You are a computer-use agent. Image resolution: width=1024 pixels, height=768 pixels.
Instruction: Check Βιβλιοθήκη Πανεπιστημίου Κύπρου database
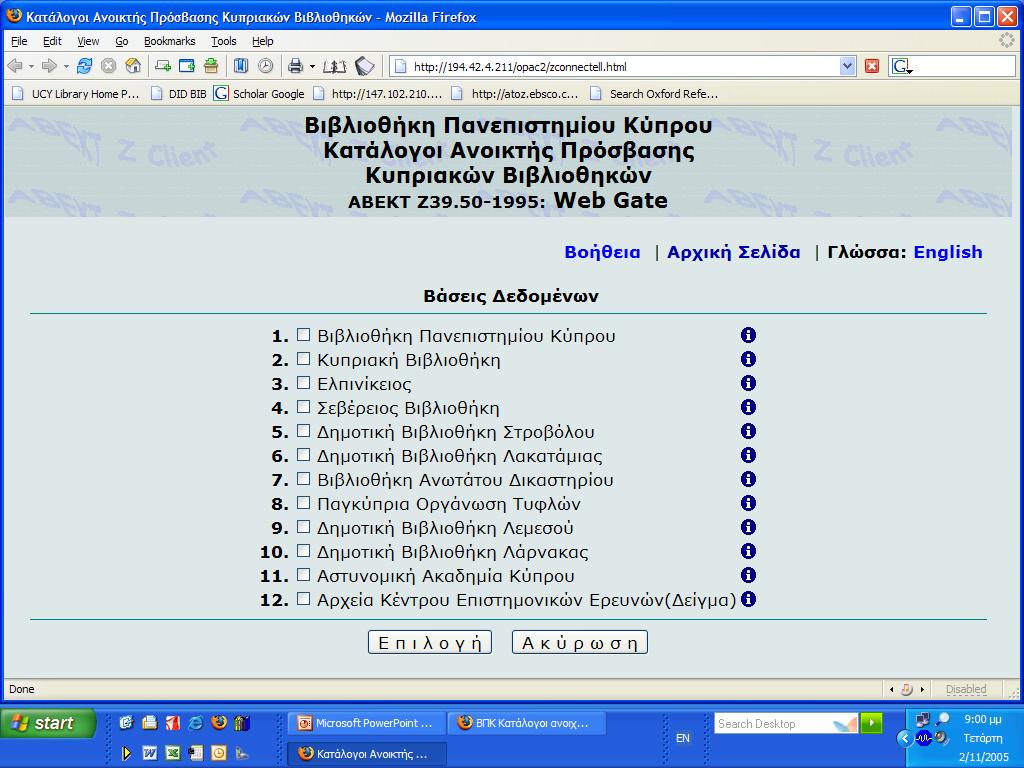click(x=303, y=334)
